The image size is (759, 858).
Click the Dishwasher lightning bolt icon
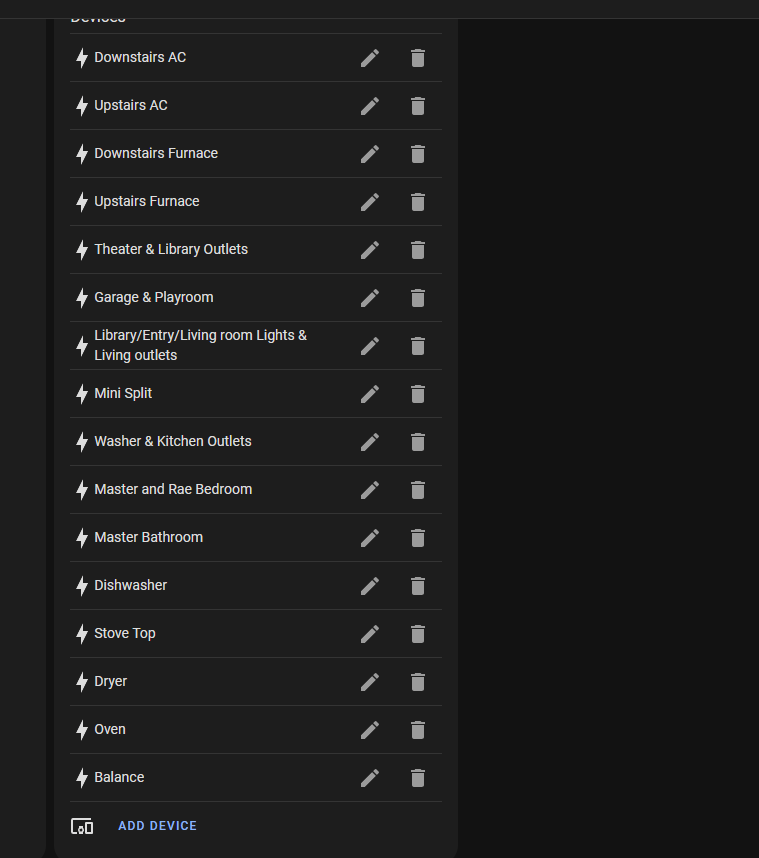82,586
